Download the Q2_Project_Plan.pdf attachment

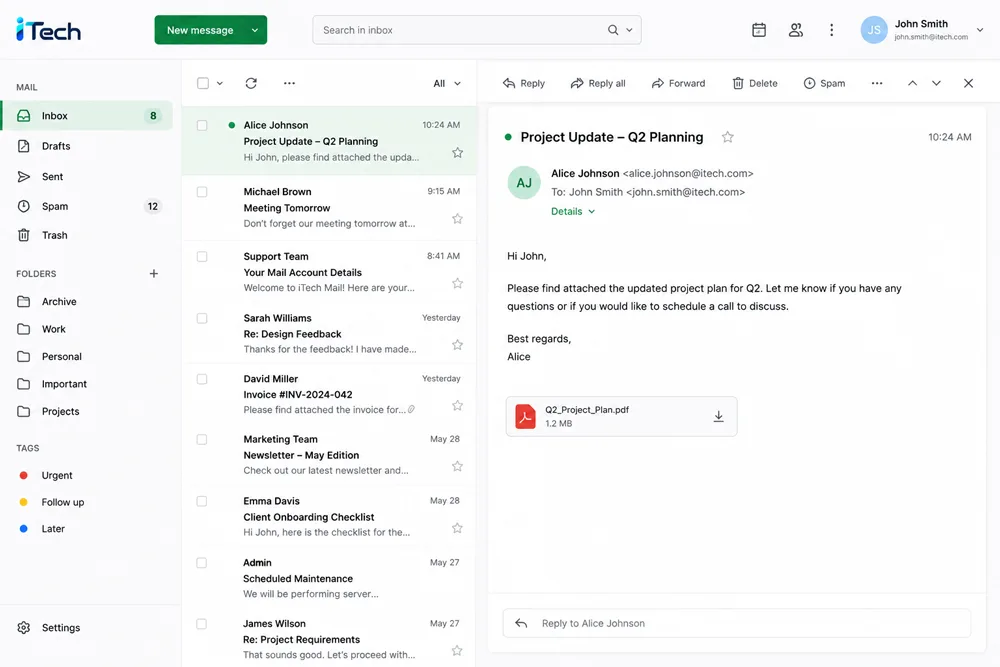point(718,416)
